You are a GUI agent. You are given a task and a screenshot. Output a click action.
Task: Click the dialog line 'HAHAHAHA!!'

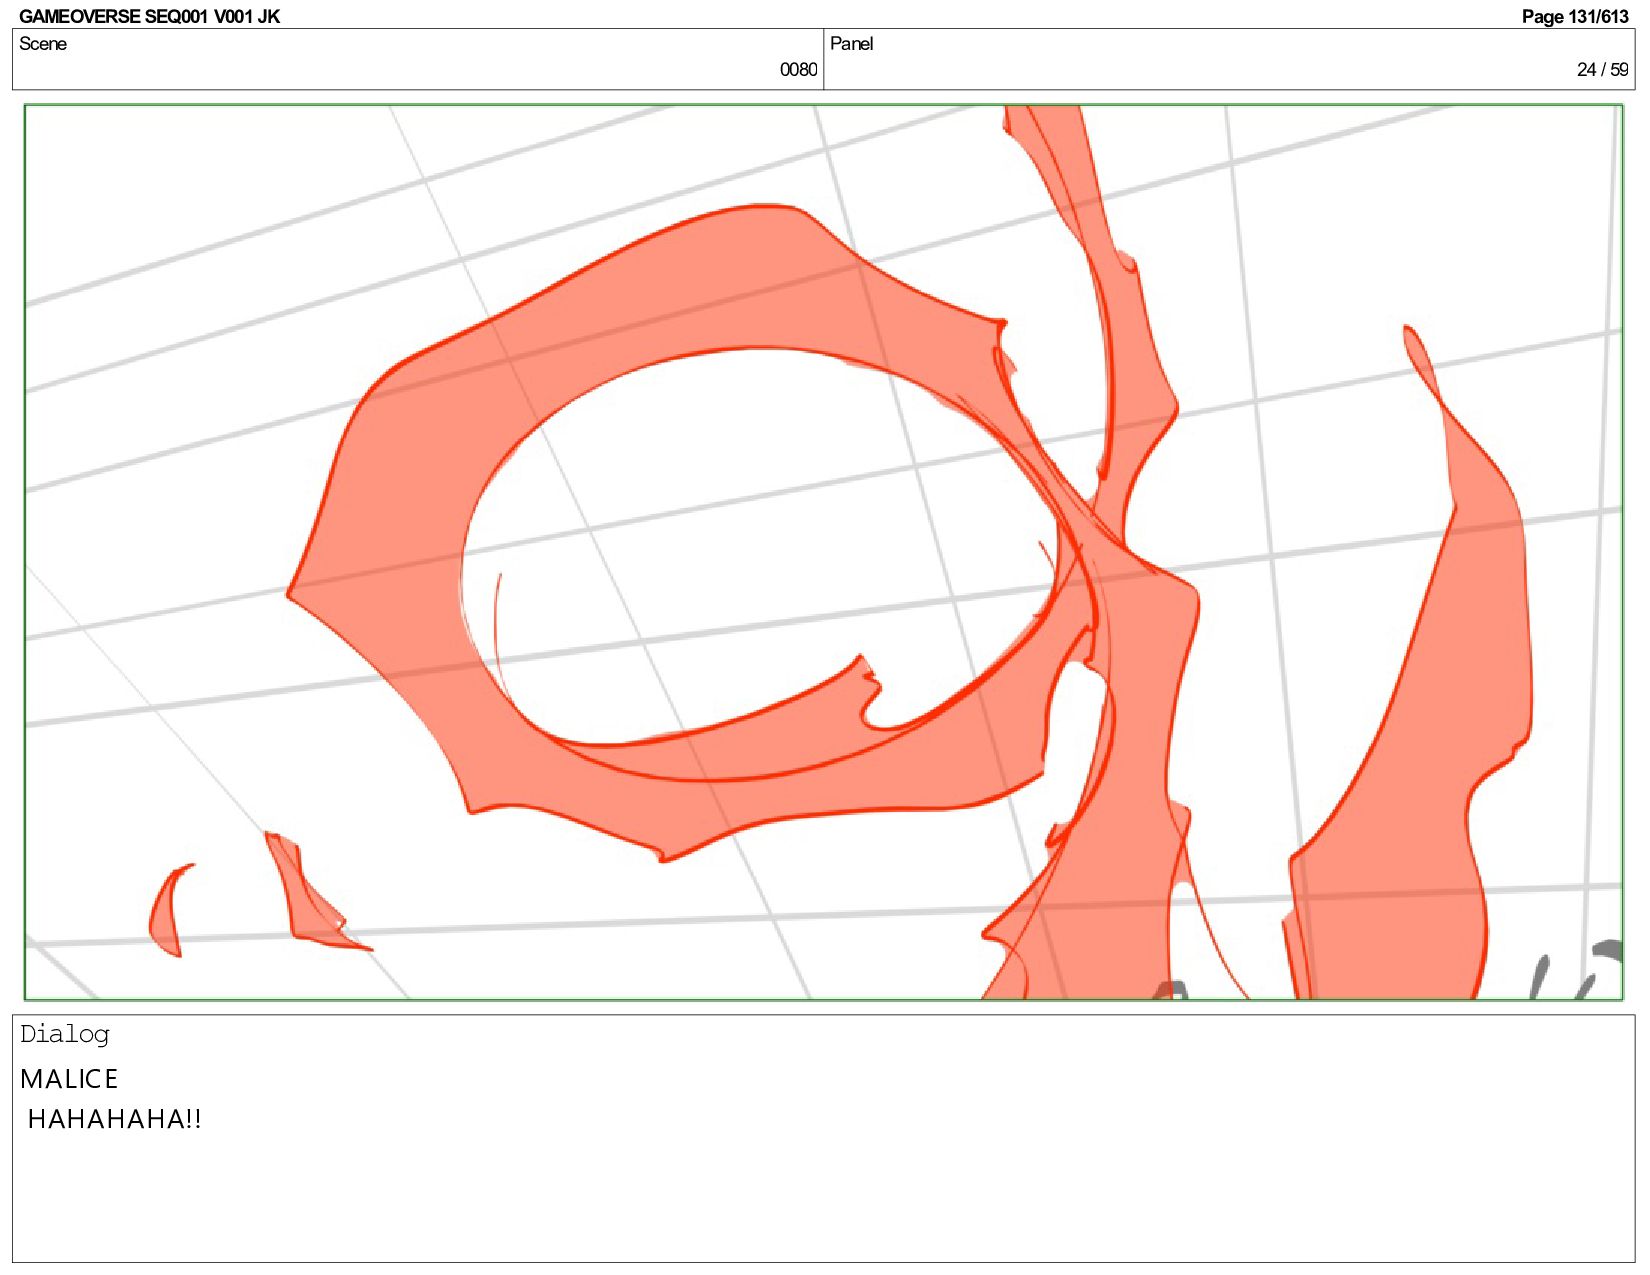tap(115, 1119)
